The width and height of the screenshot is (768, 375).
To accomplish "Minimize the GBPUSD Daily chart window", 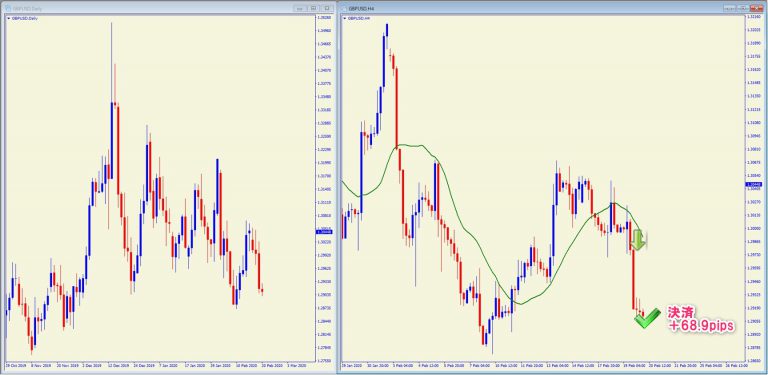I will (300, 8).
